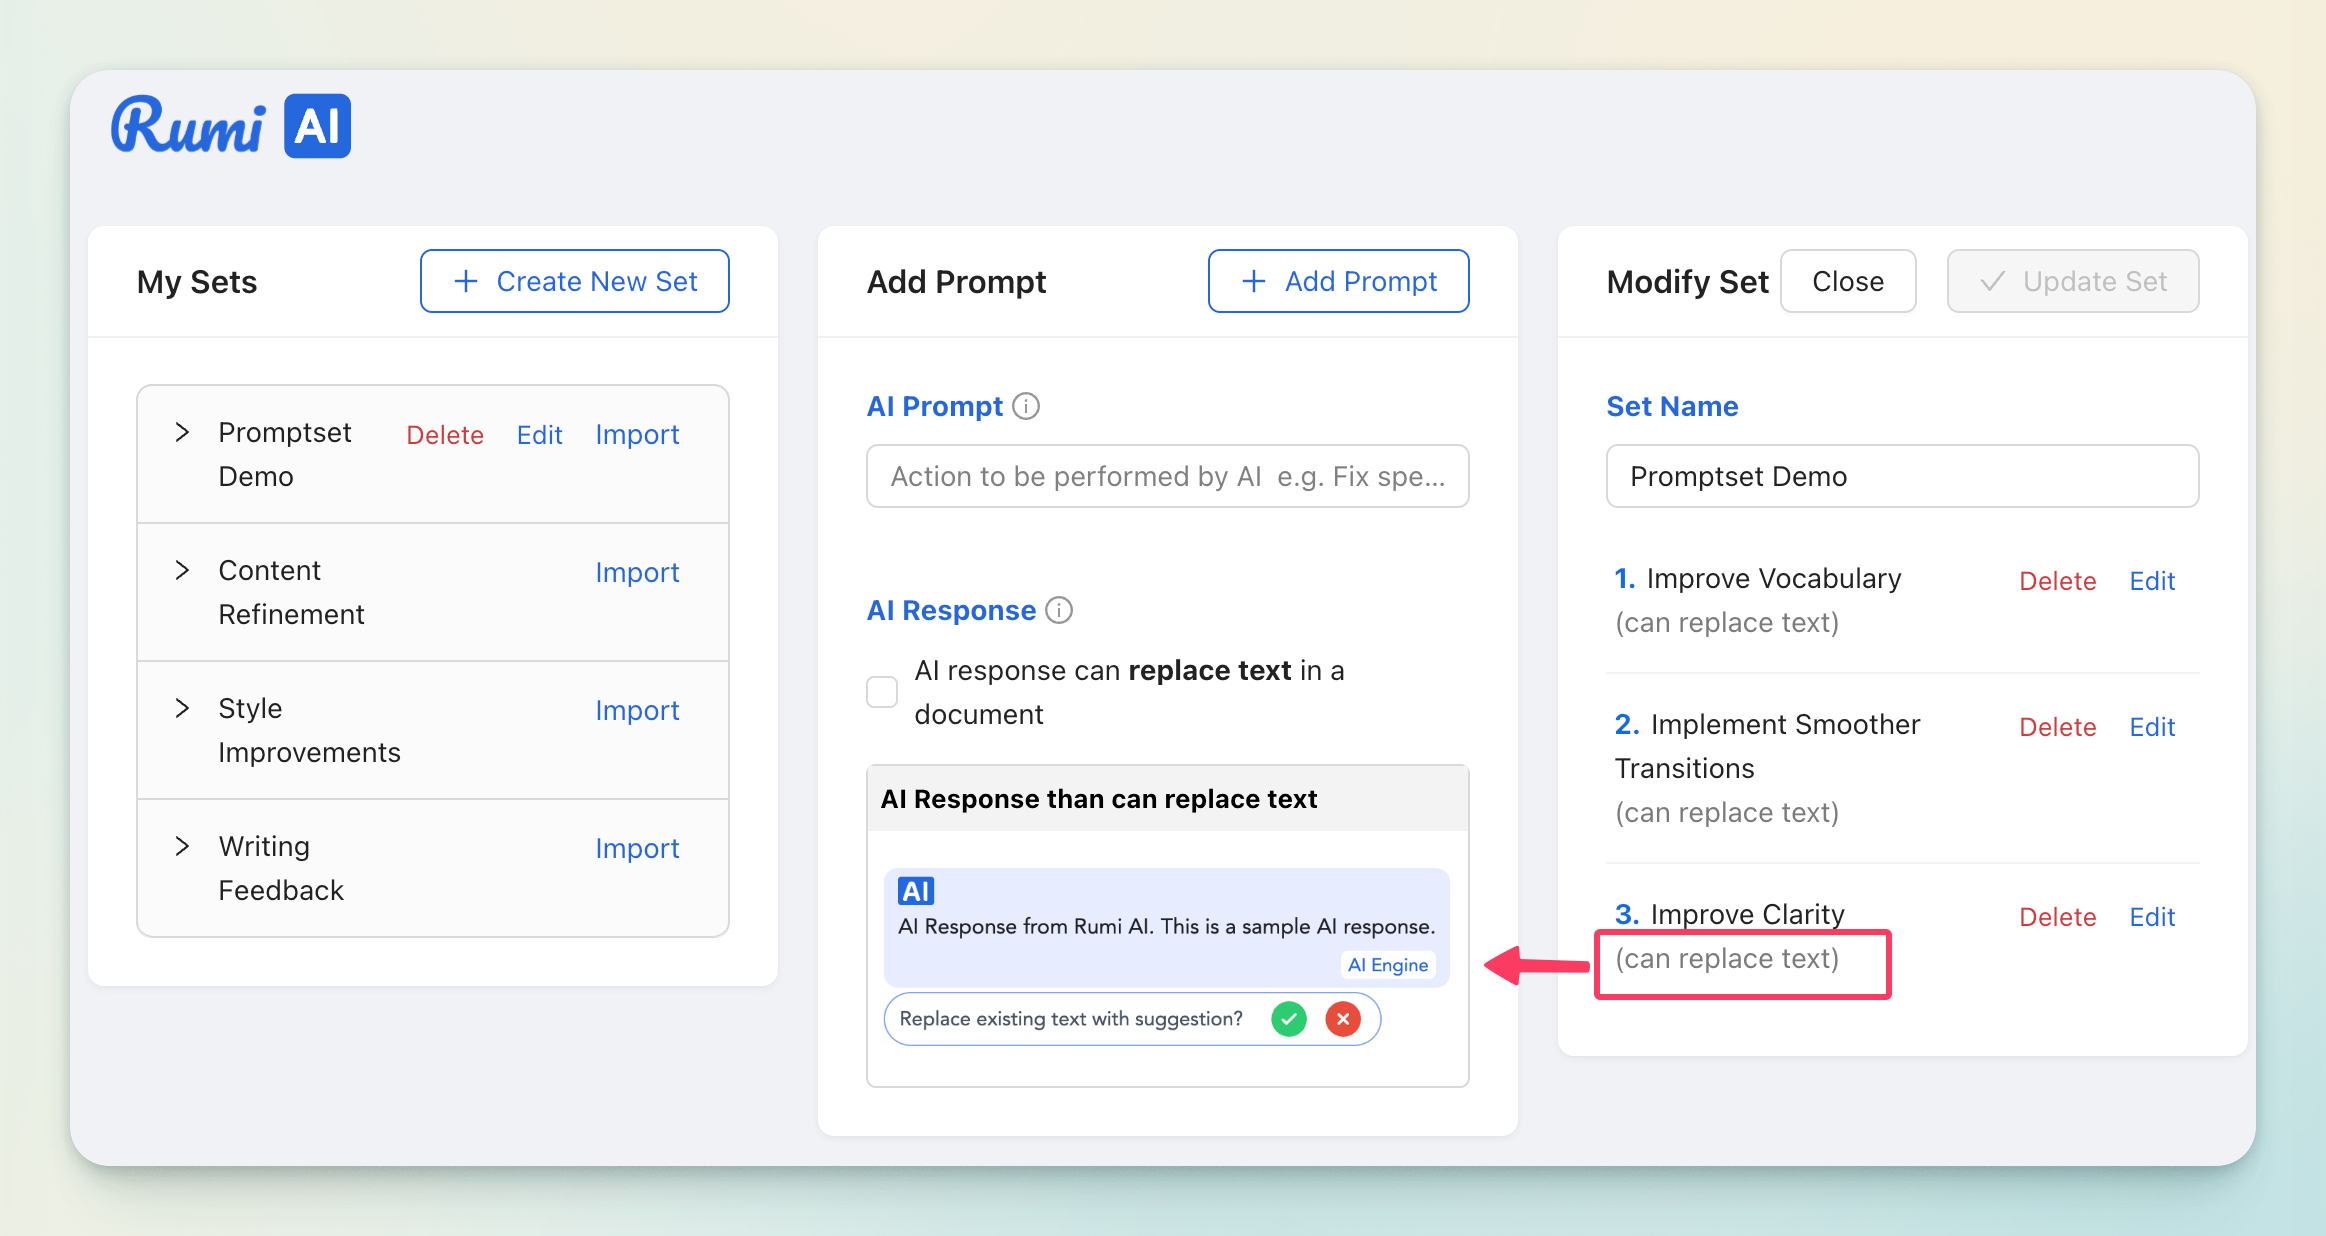Click the Create New Set button
Viewport: 2326px width, 1236px height.
point(575,281)
